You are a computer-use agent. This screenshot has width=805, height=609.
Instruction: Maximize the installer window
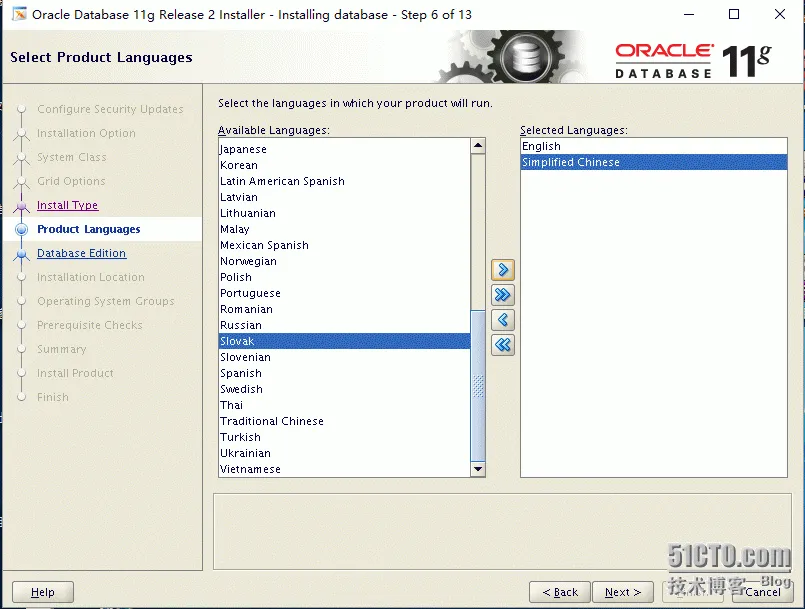coord(734,14)
